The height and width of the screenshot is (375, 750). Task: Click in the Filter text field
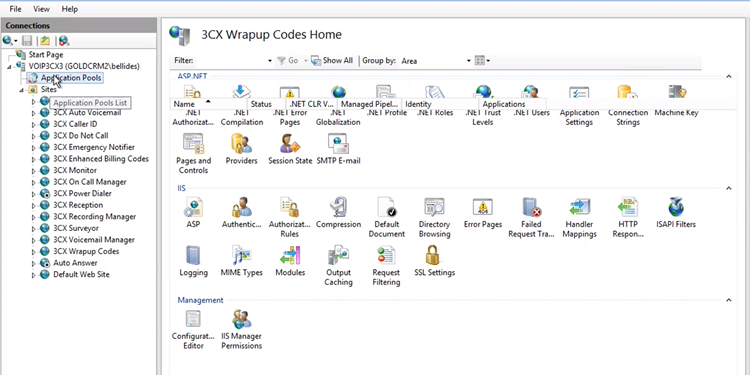tap(232, 61)
